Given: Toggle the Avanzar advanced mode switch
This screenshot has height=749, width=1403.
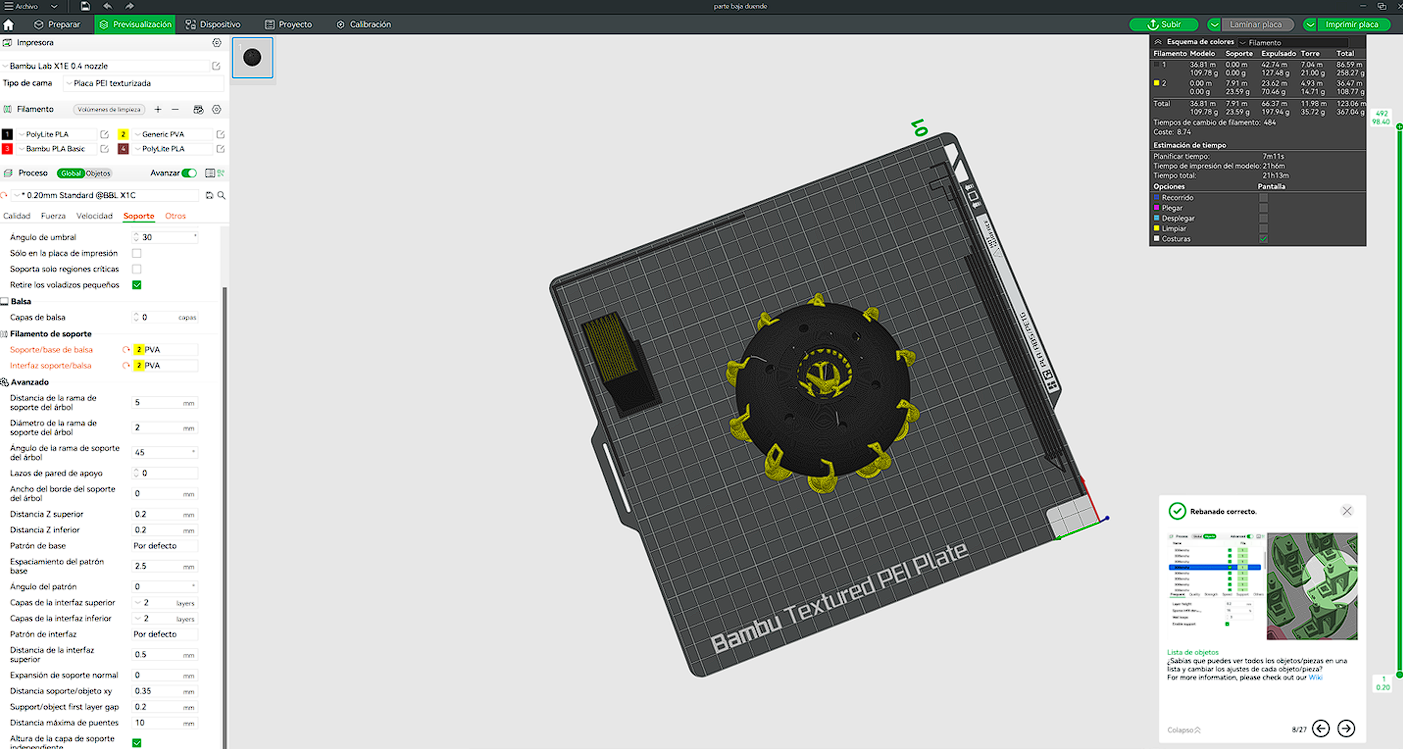Looking at the screenshot, I should (x=189, y=173).
